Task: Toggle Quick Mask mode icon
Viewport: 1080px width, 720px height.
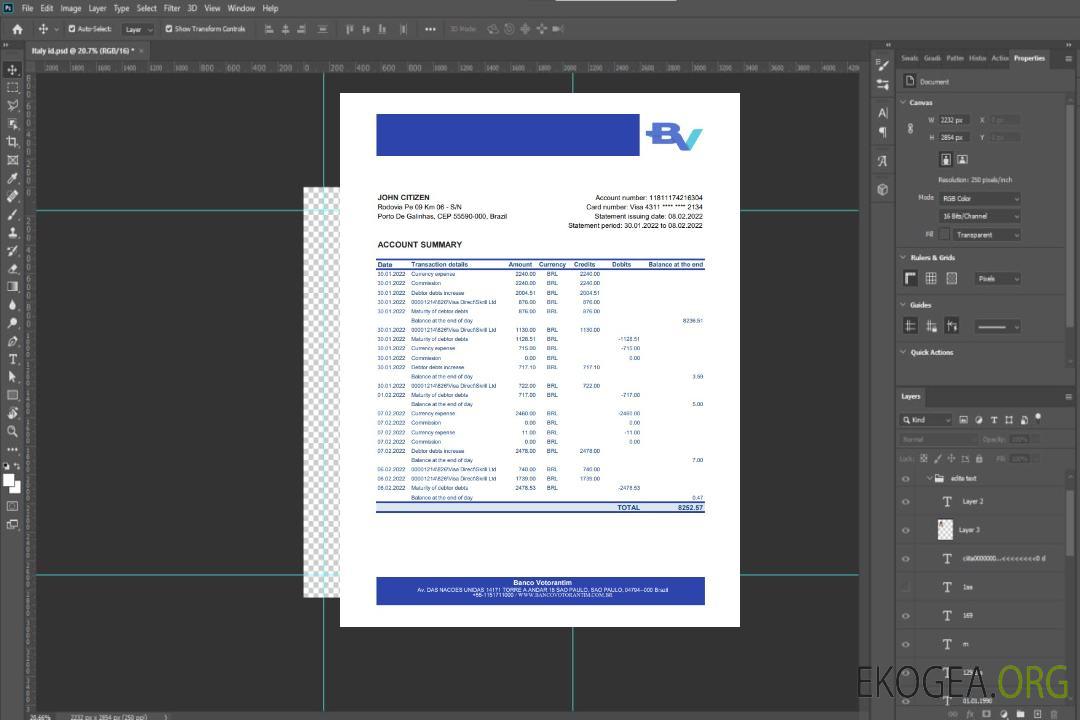Action: click(x=12, y=506)
